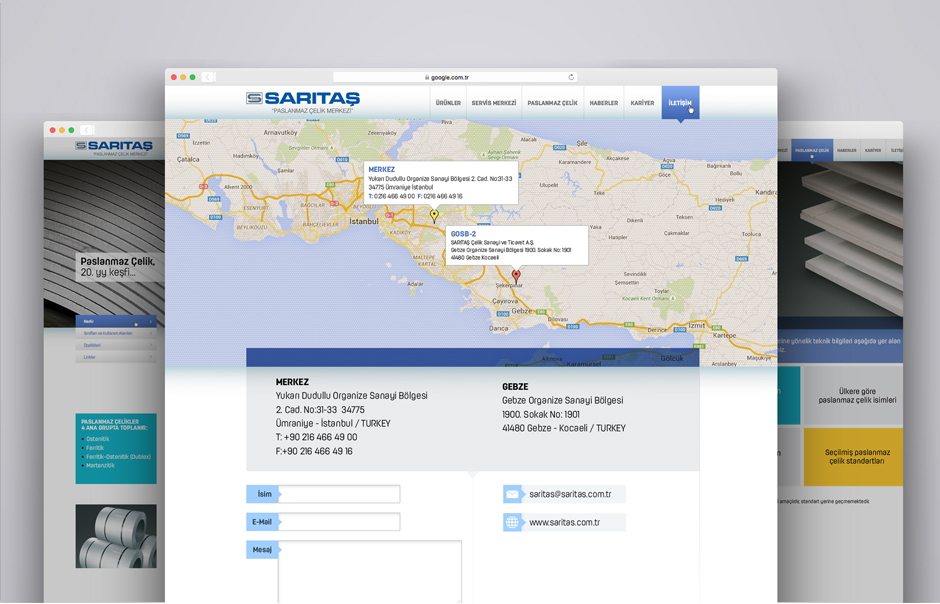This screenshot has width=940, height=604.
Task: Click the GOSB-2 title in the map popup
Action: click(463, 234)
